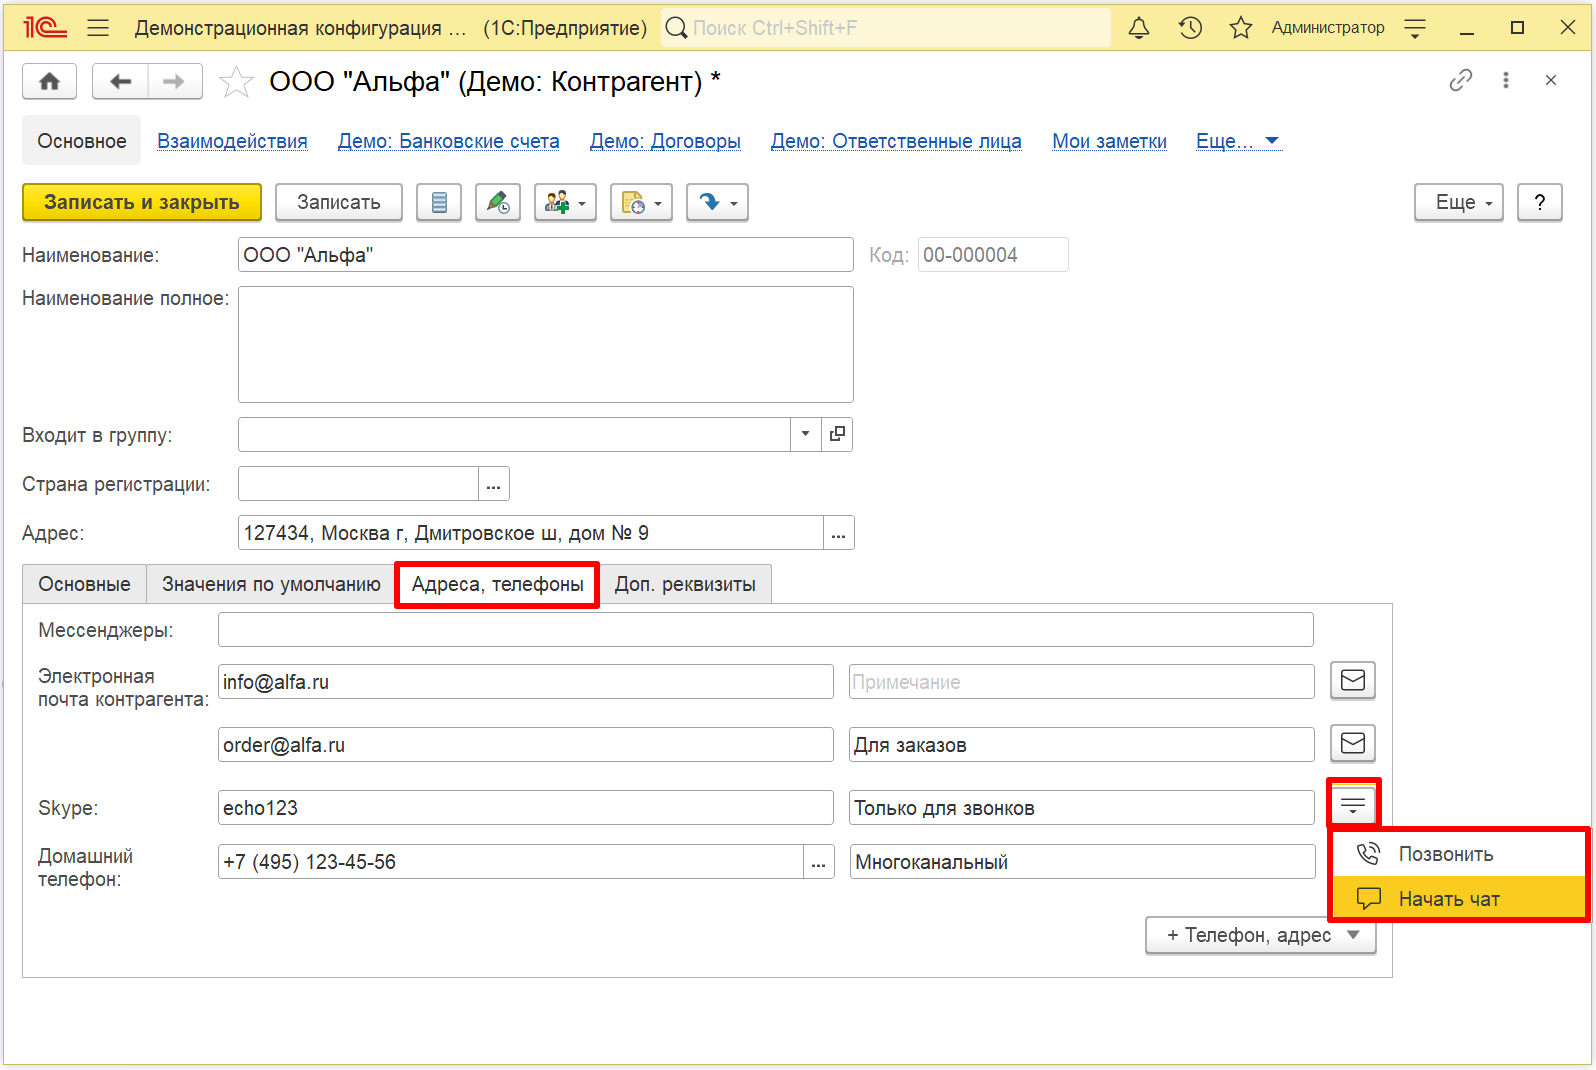1596x1070 pixels.
Task: Click the Администратор user name
Action: tap(1328, 28)
